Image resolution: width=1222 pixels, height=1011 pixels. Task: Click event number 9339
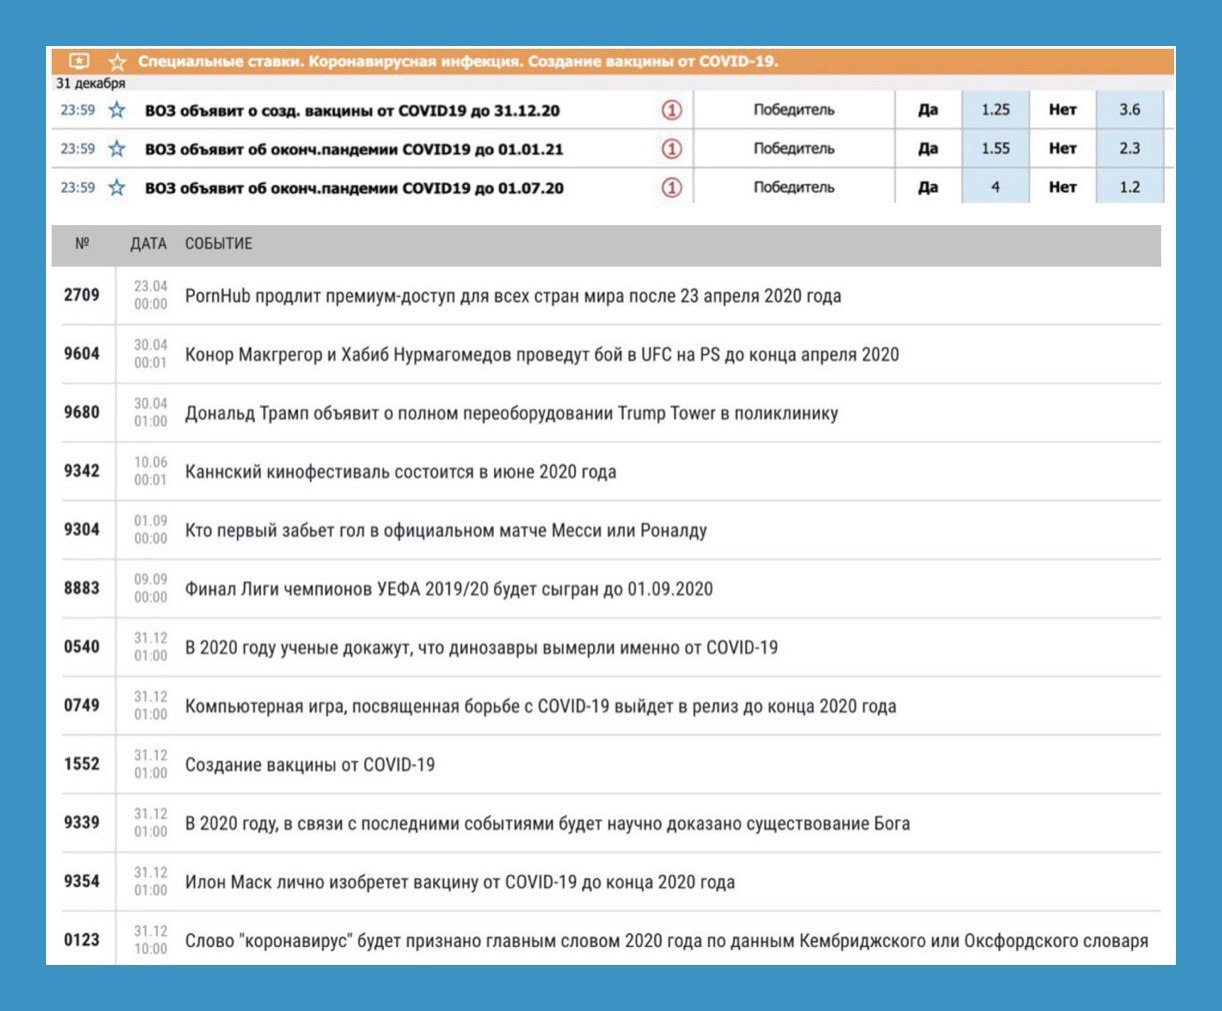pyautogui.click(x=82, y=823)
